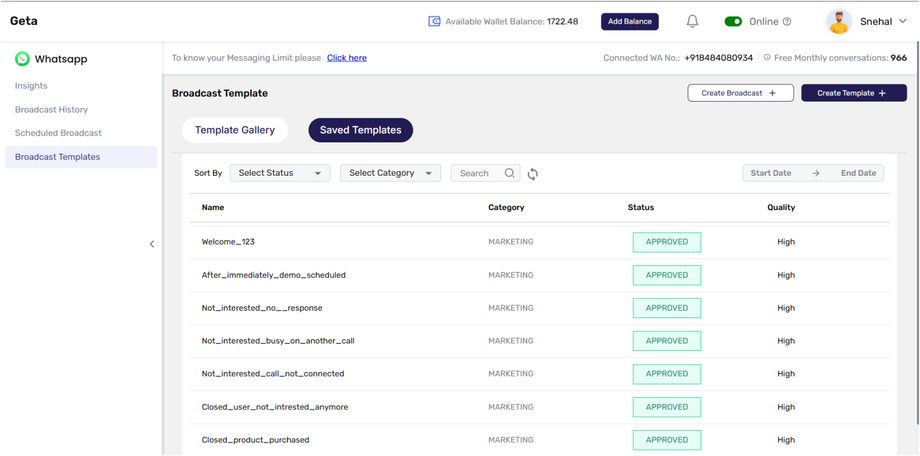This screenshot has height=456, width=920.
Task: Click the help icon next to Online
Action: coord(787,22)
